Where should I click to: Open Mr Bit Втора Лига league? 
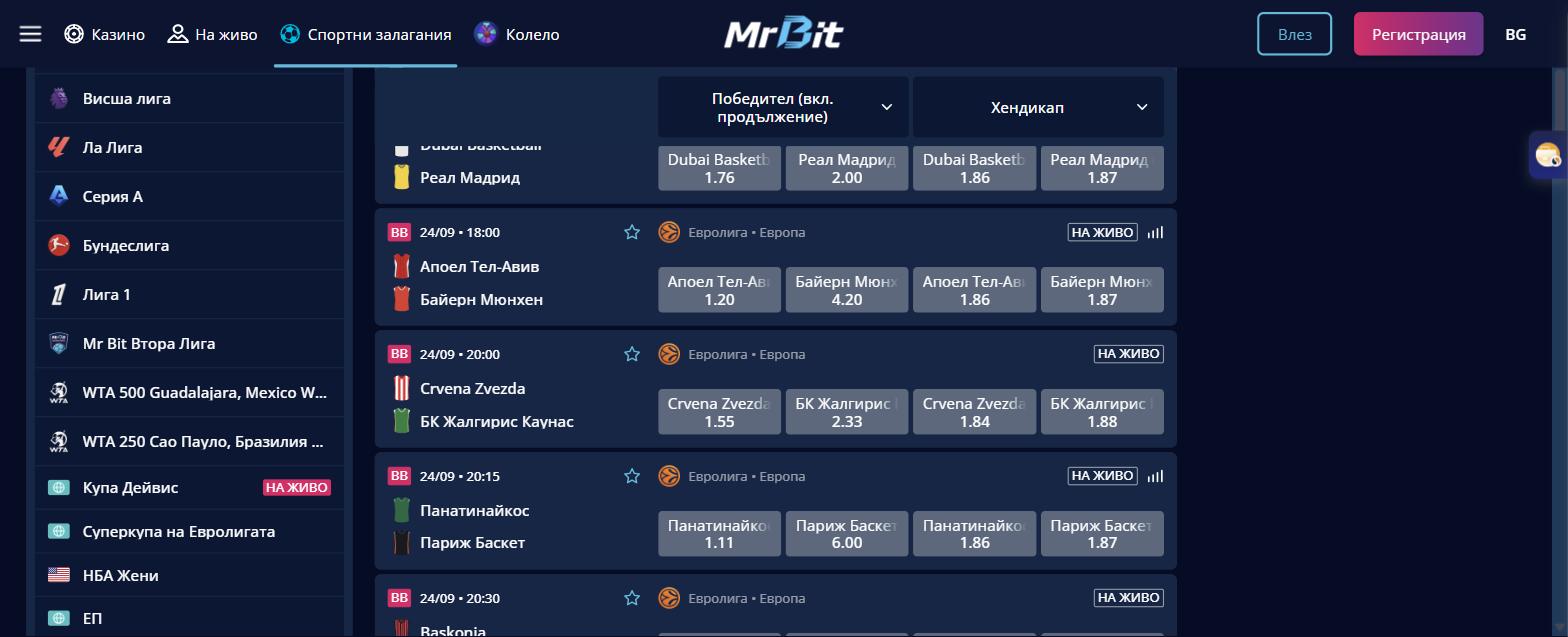point(190,343)
